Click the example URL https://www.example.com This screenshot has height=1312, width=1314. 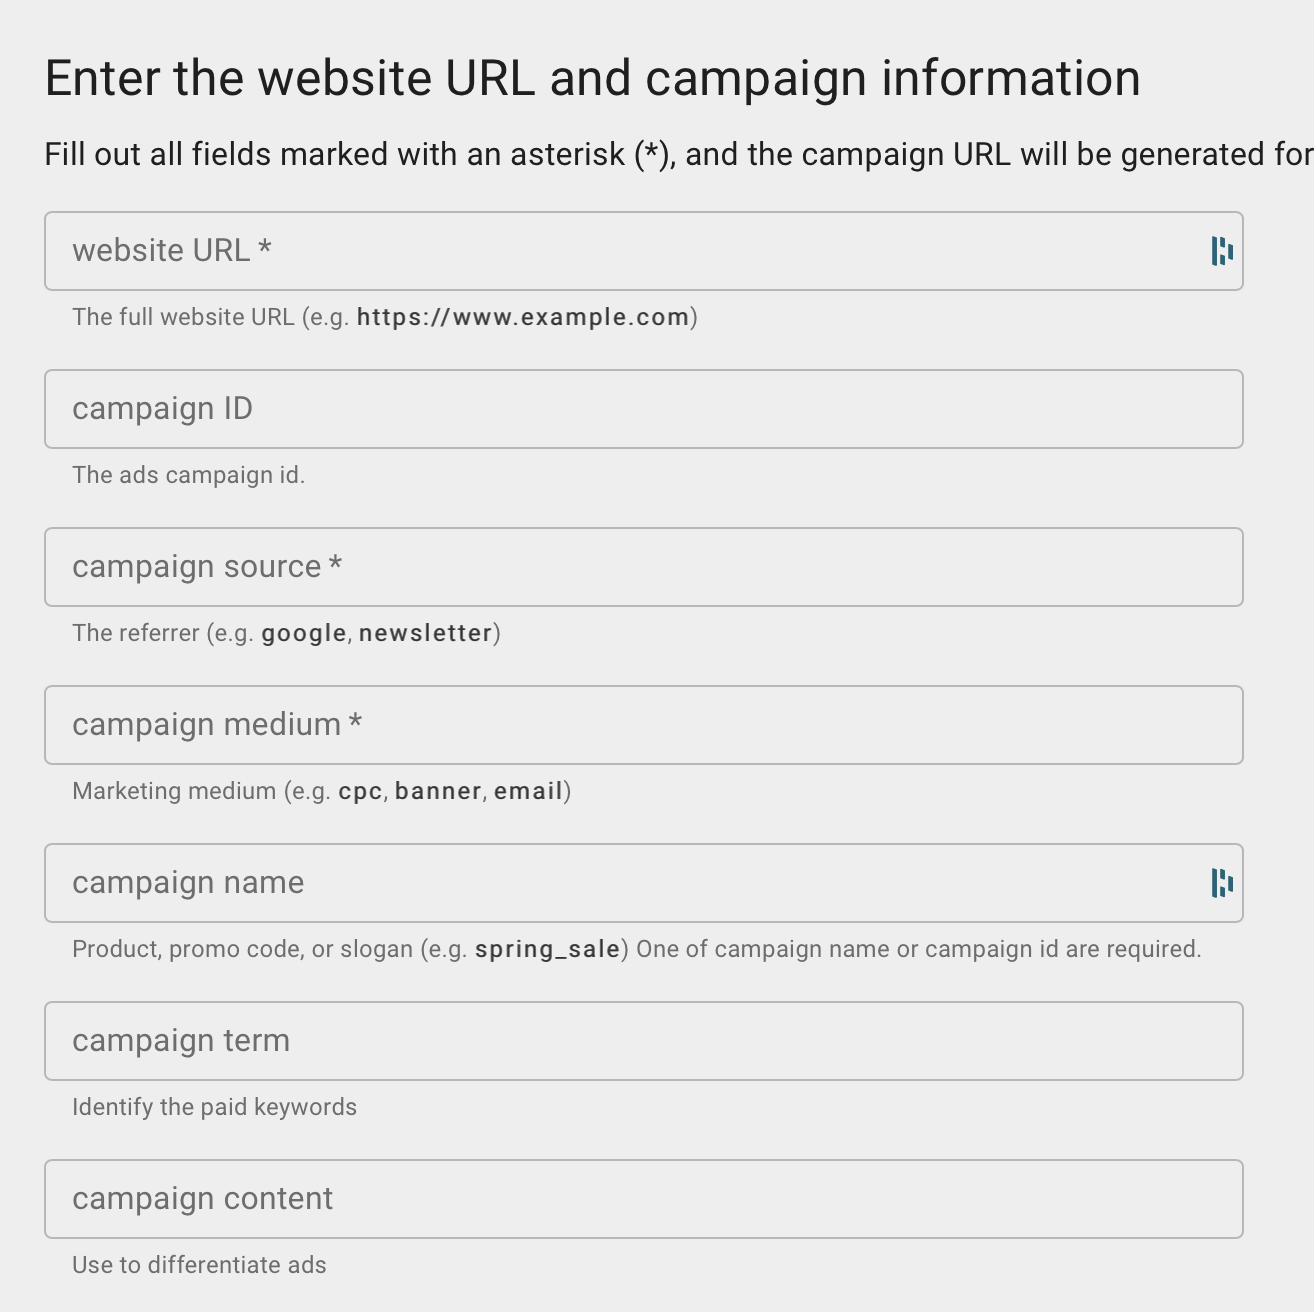tap(523, 317)
